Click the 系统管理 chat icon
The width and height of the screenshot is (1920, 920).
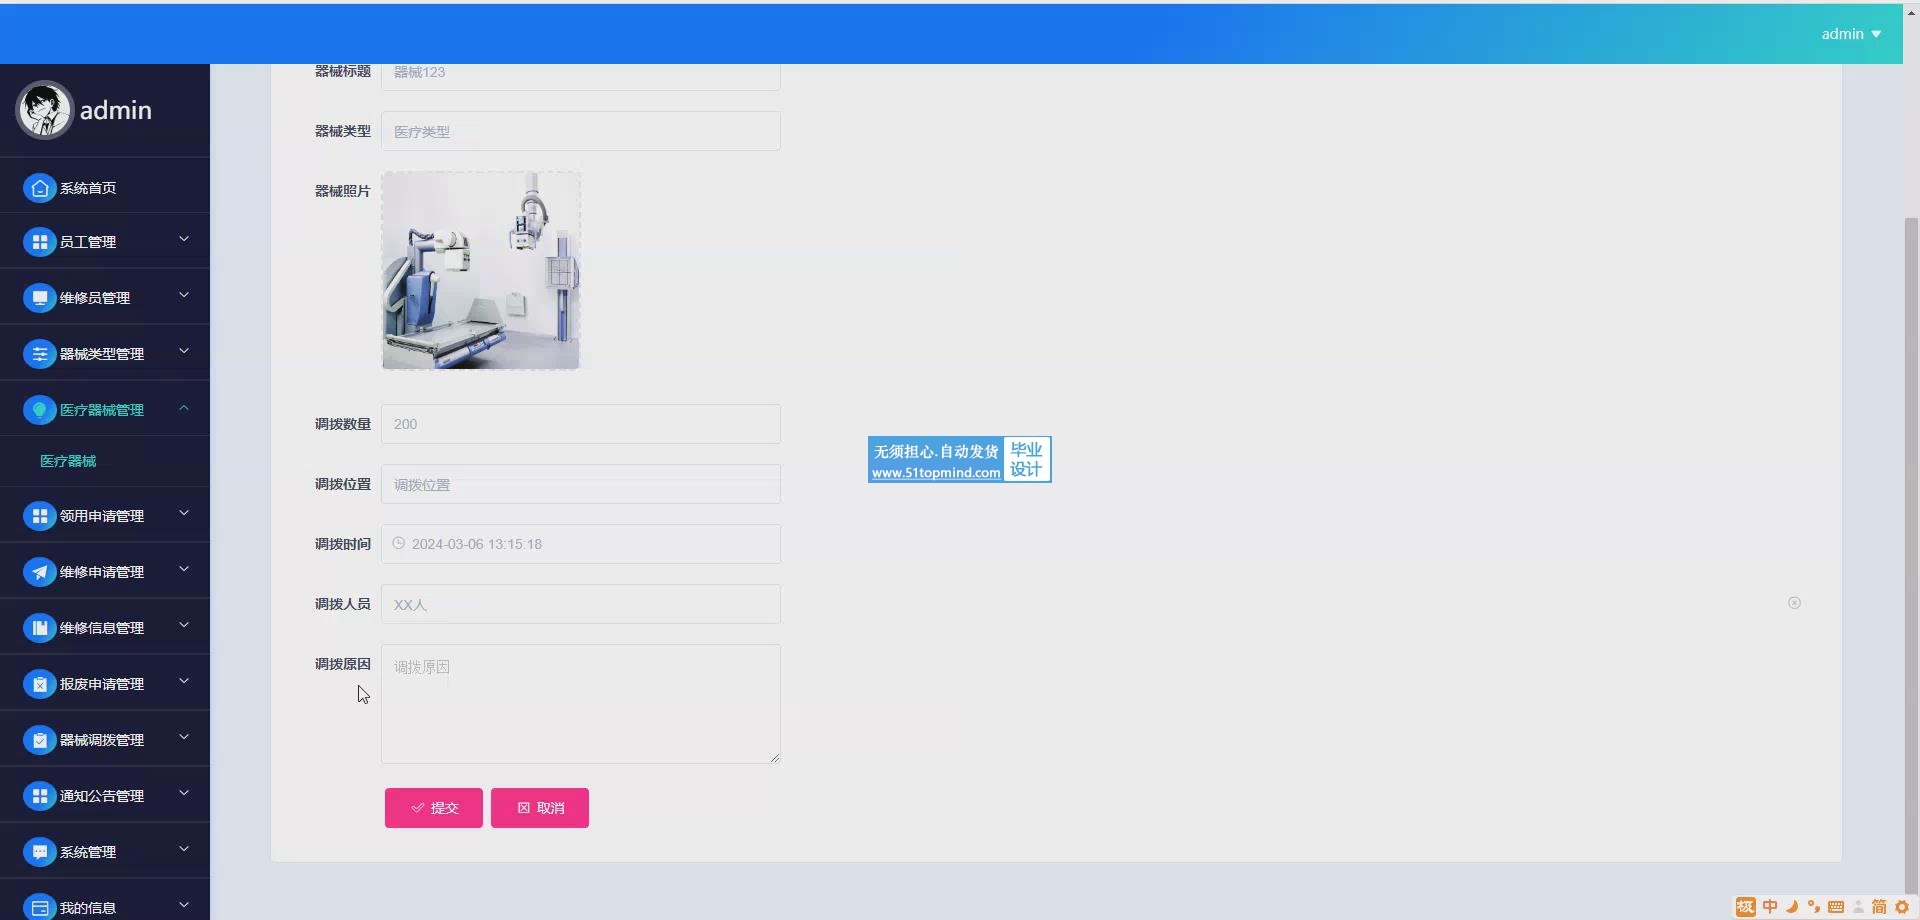pos(39,852)
